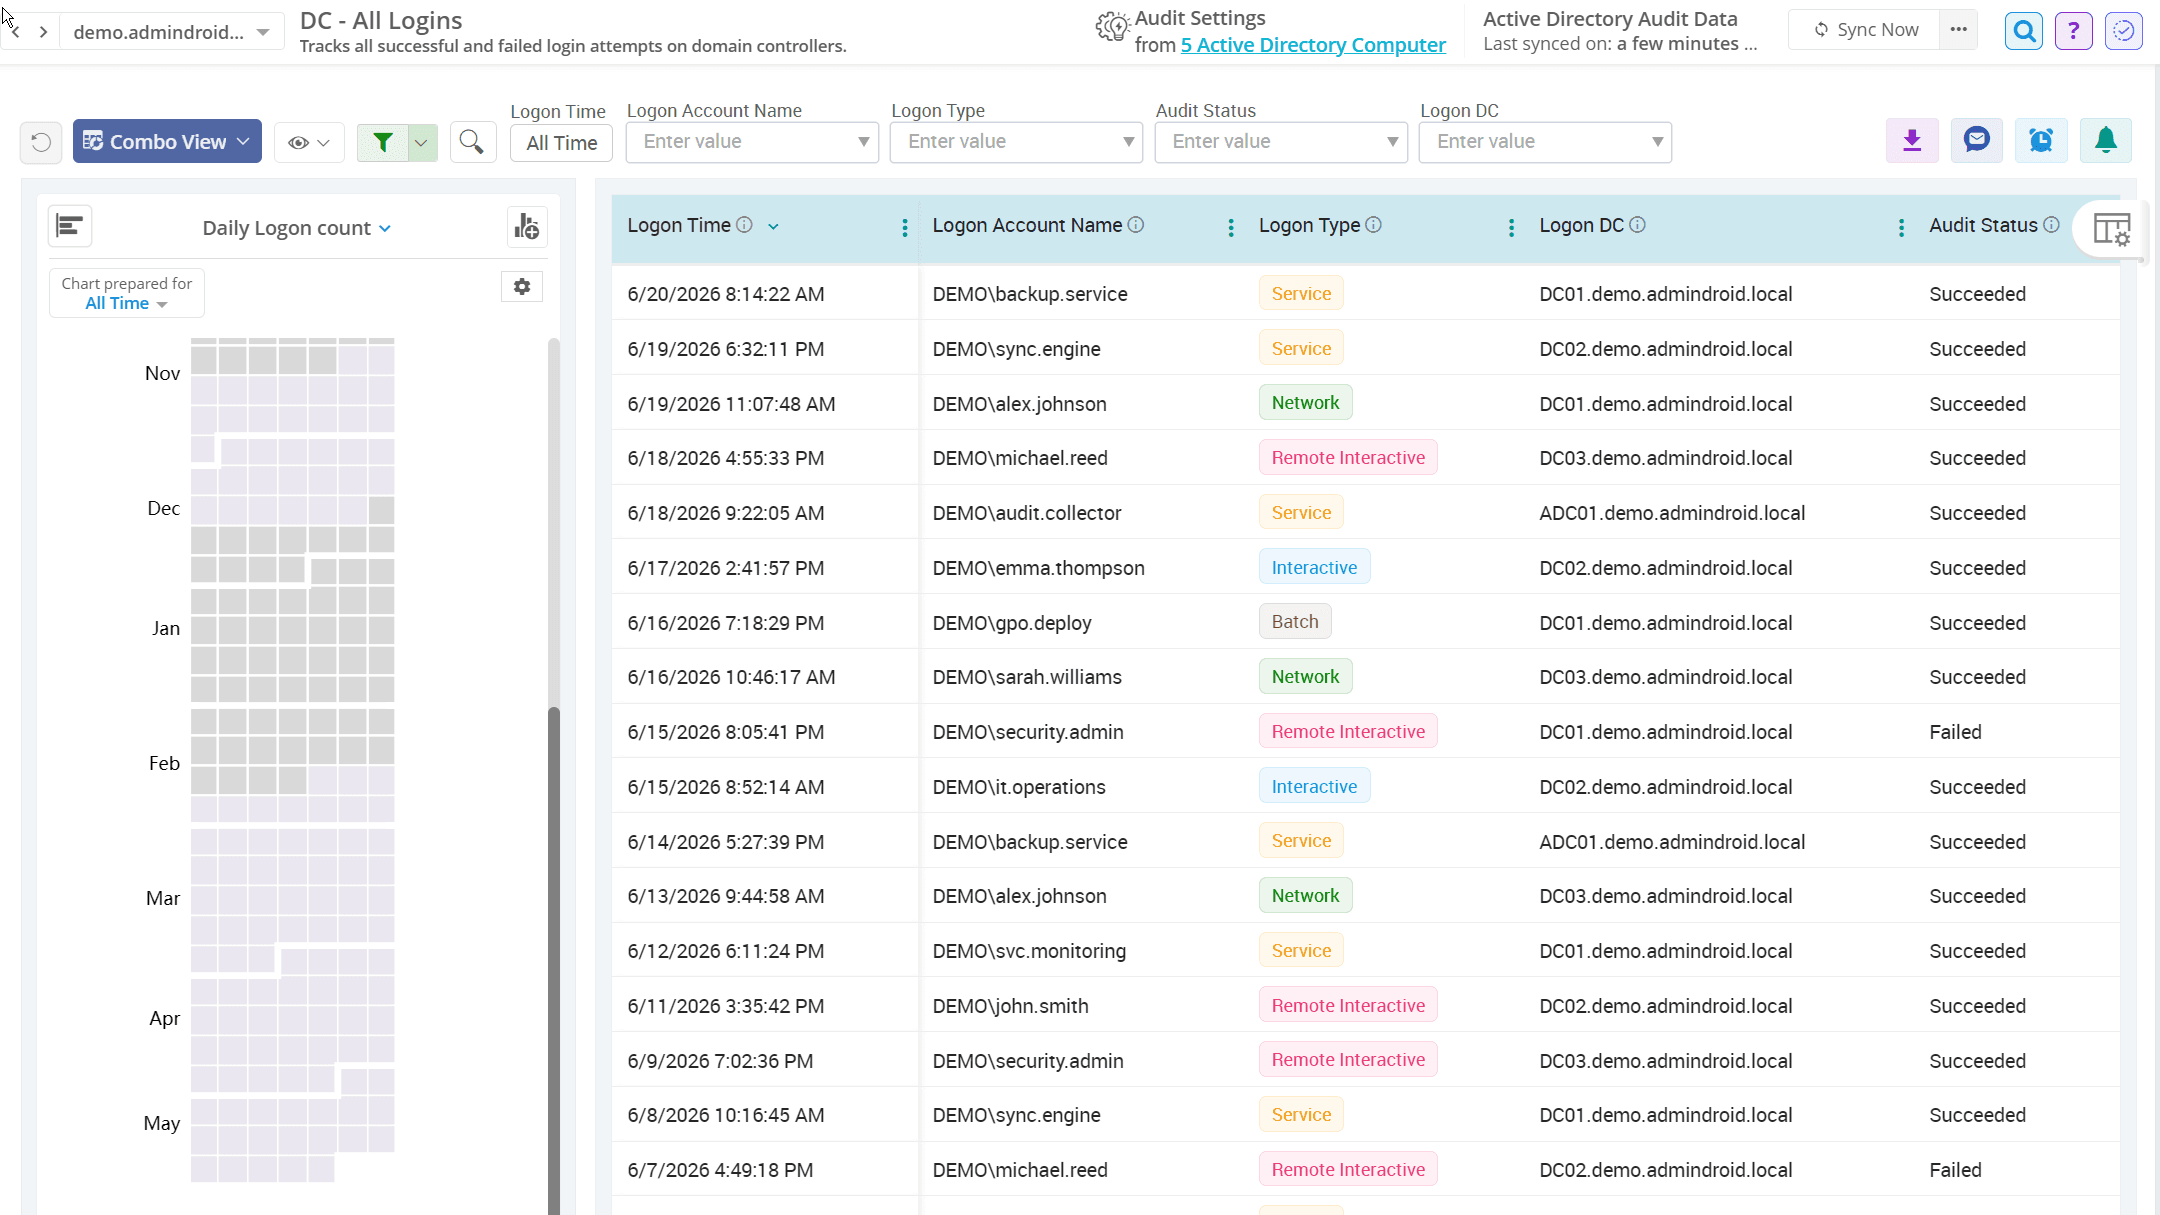Viewport: 2160px width, 1215px height.
Task: Click the Failed status on 6/7/2026 4:49:18 PM row
Action: coord(1955,1170)
